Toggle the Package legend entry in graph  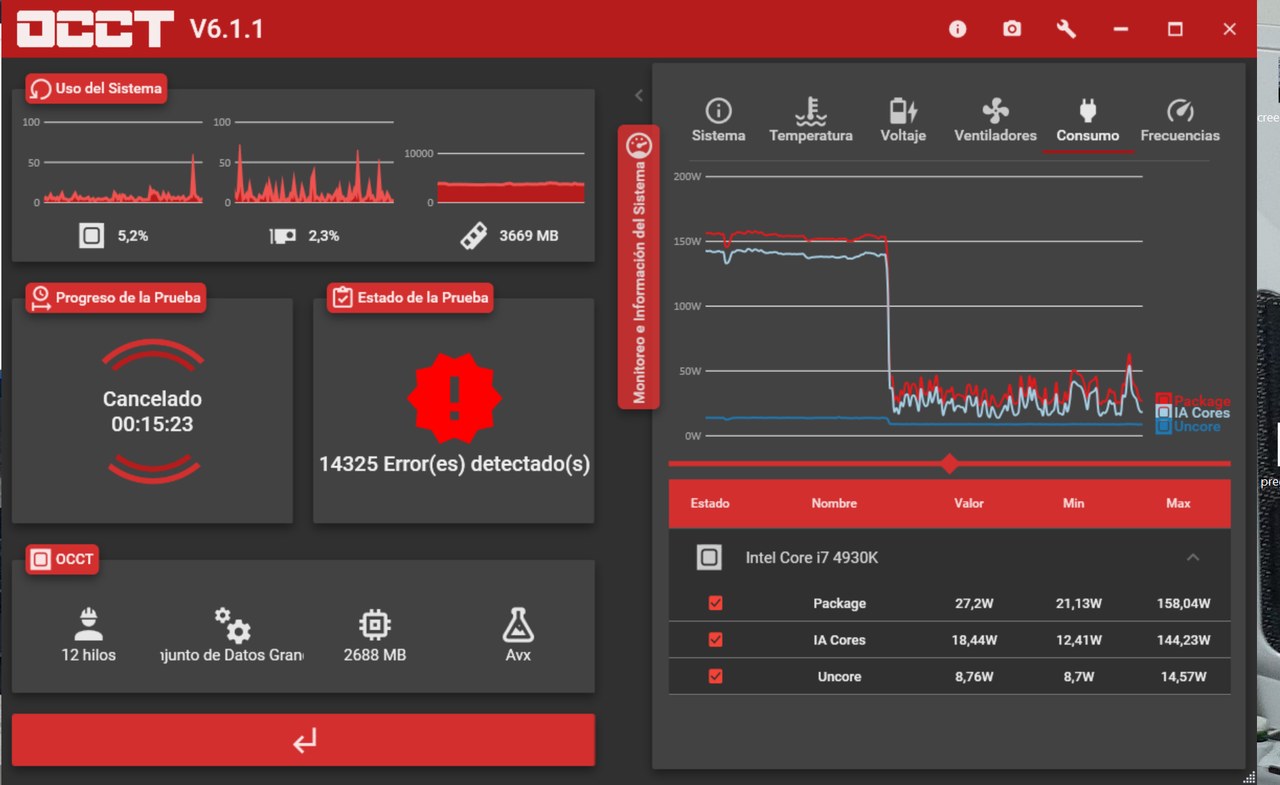(x=1193, y=401)
